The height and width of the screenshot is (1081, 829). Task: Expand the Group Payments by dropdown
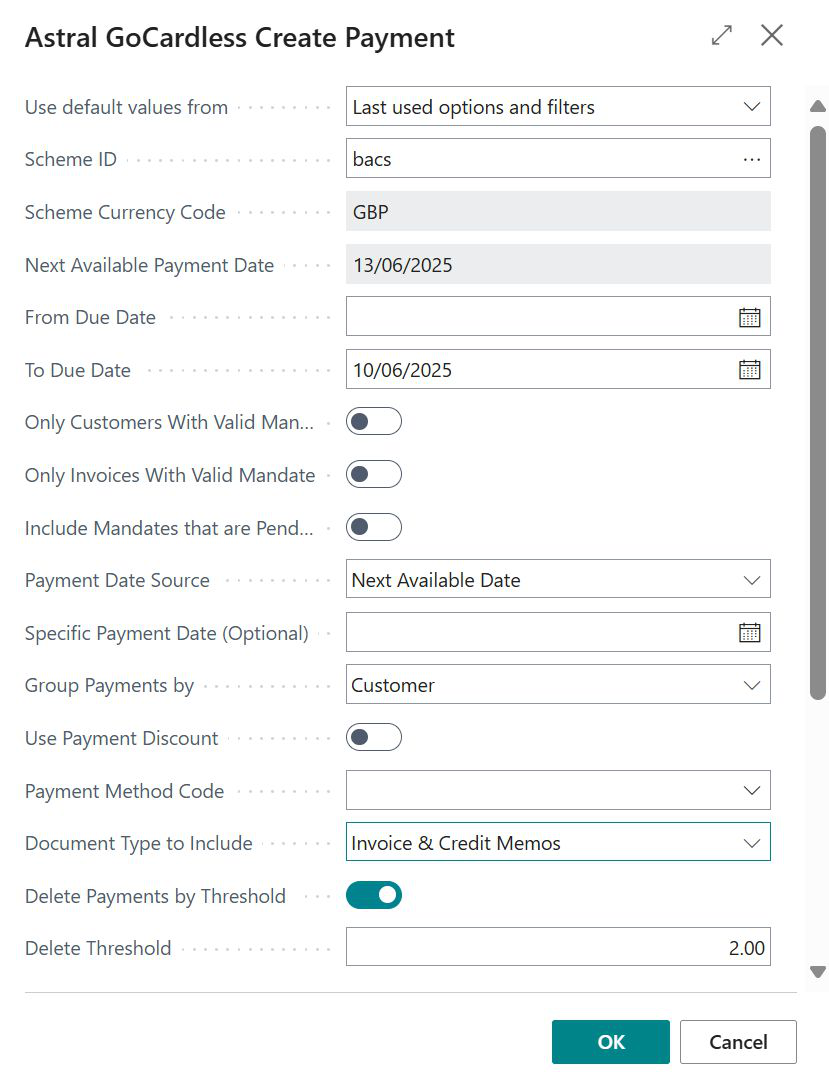pyautogui.click(x=752, y=686)
